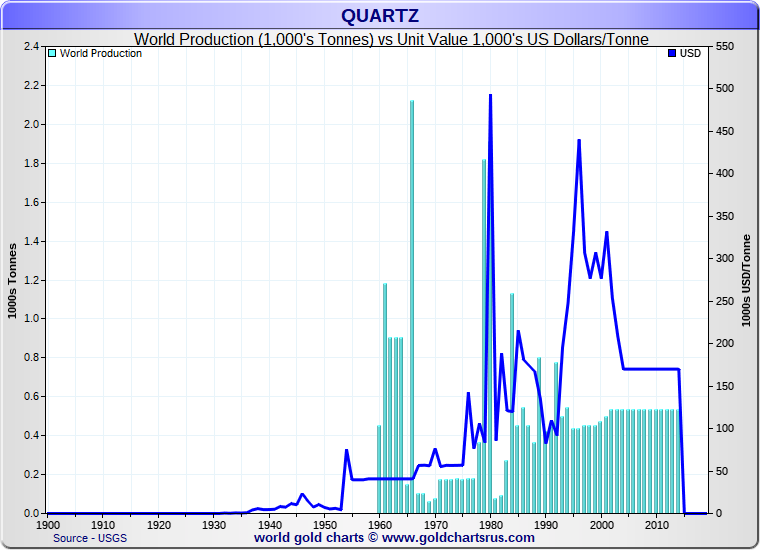This screenshot has width=760, height=550.
Task: Click the 1970 x-axis label
Action: [436, 525]
